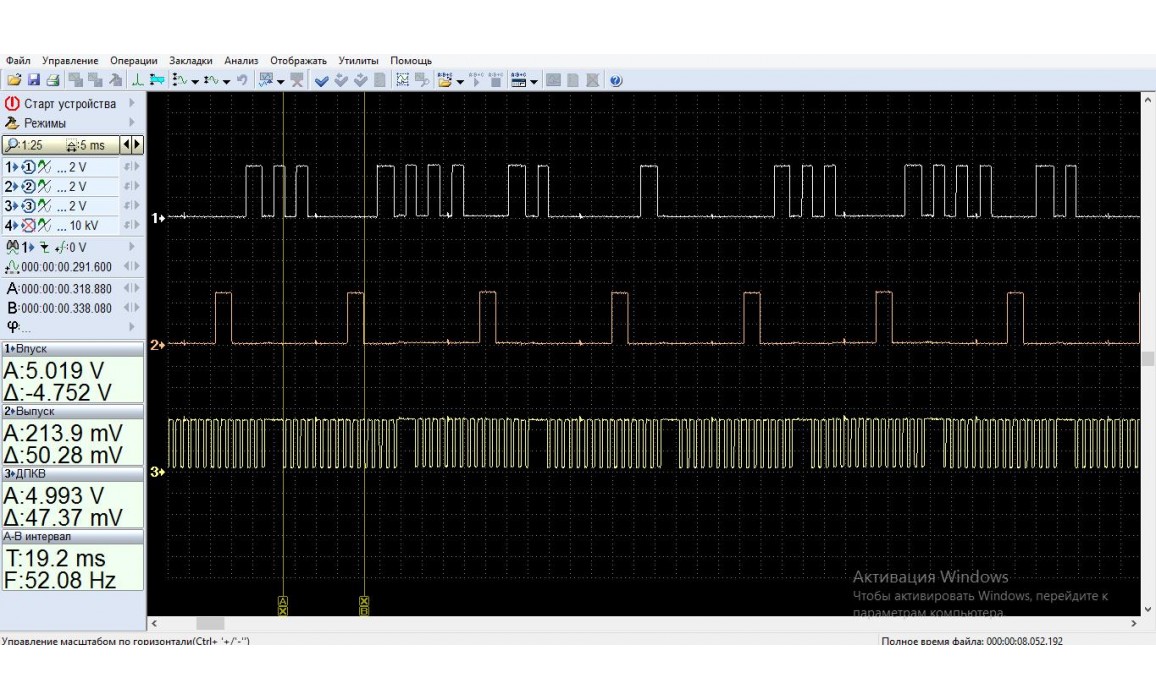Toggle channel 1 input on/off icon
The width and height of the screenshot is (1156, 700).
29,167
